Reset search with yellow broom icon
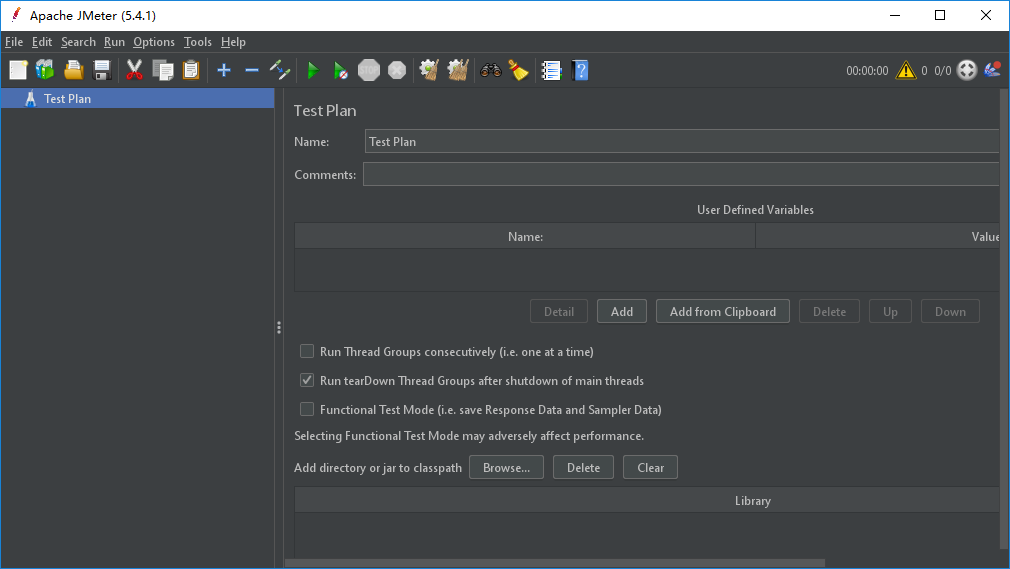This screenshot has height=569, width=1010. (519, 70)
